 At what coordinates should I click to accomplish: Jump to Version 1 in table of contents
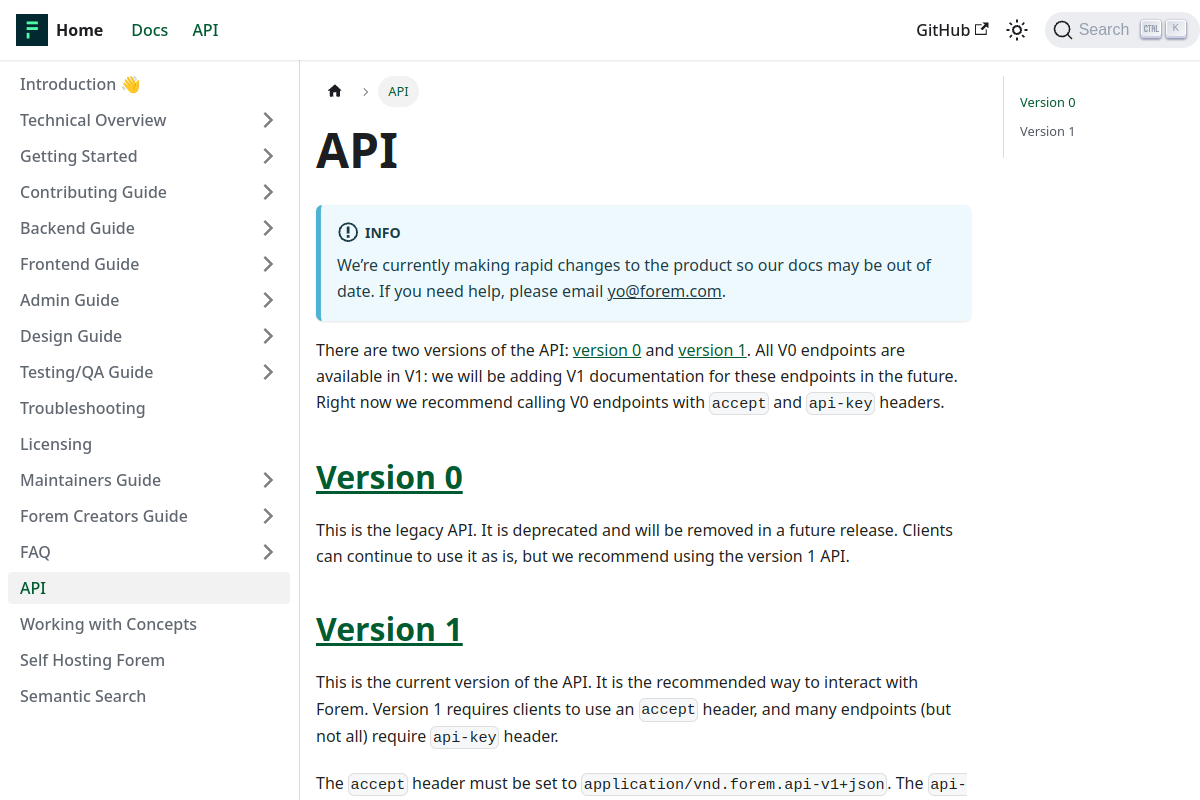pyautogui.click(x=1047, y=131)
